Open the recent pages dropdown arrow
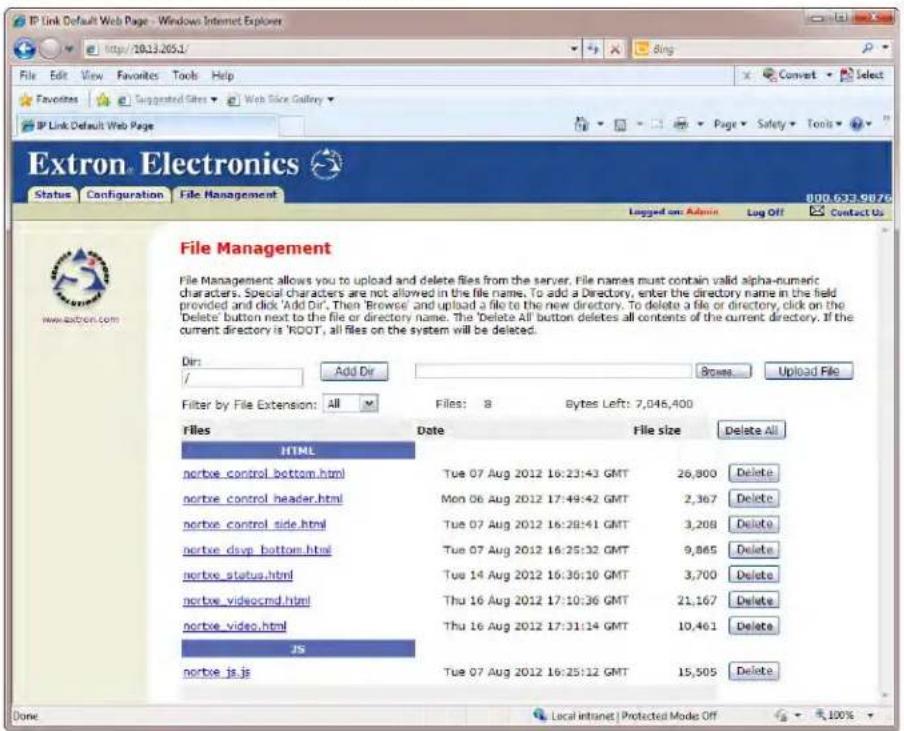The width and height of the screenshot is (904, 731). click(69, 50)
